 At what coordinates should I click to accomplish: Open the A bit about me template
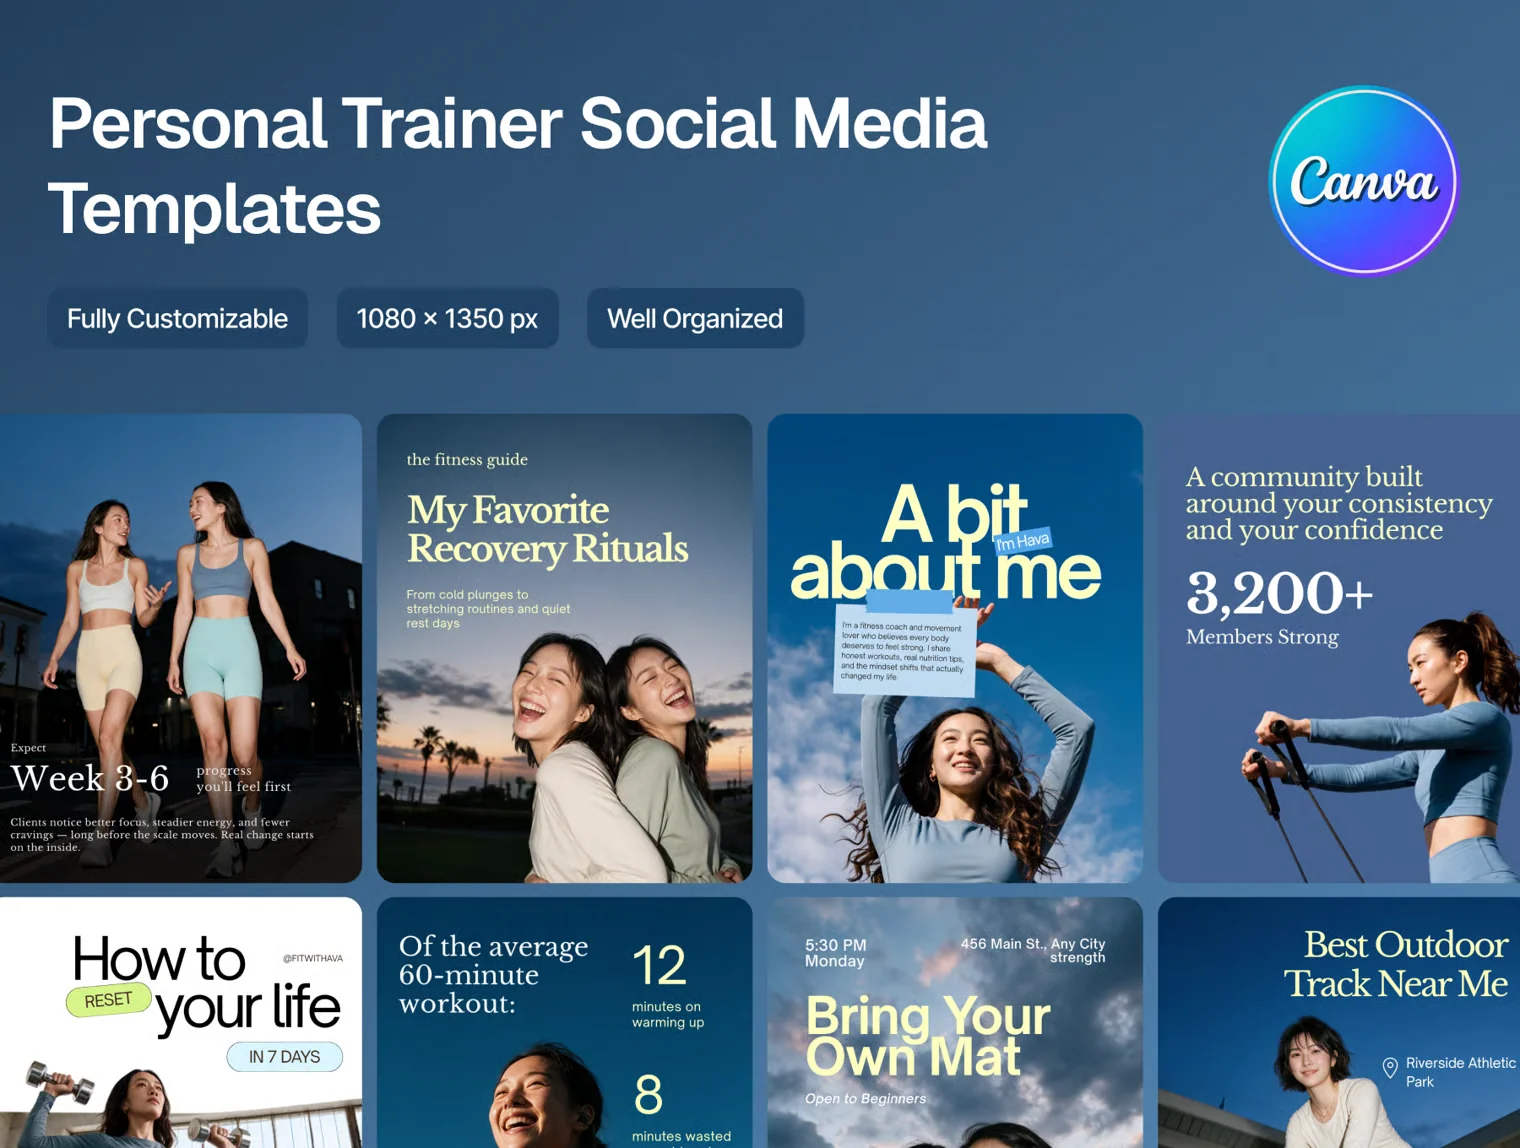pos(955,648)
